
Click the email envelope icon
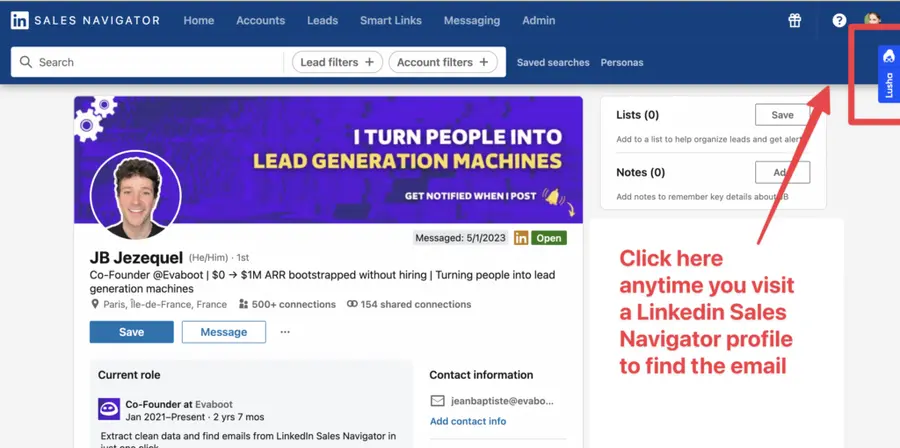(x=437, y=400)
